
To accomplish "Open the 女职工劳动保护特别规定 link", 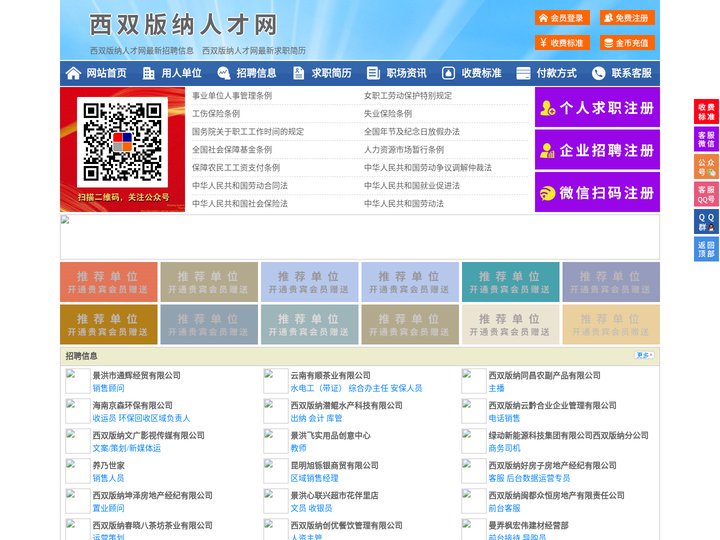I will (x=408, y=96).
